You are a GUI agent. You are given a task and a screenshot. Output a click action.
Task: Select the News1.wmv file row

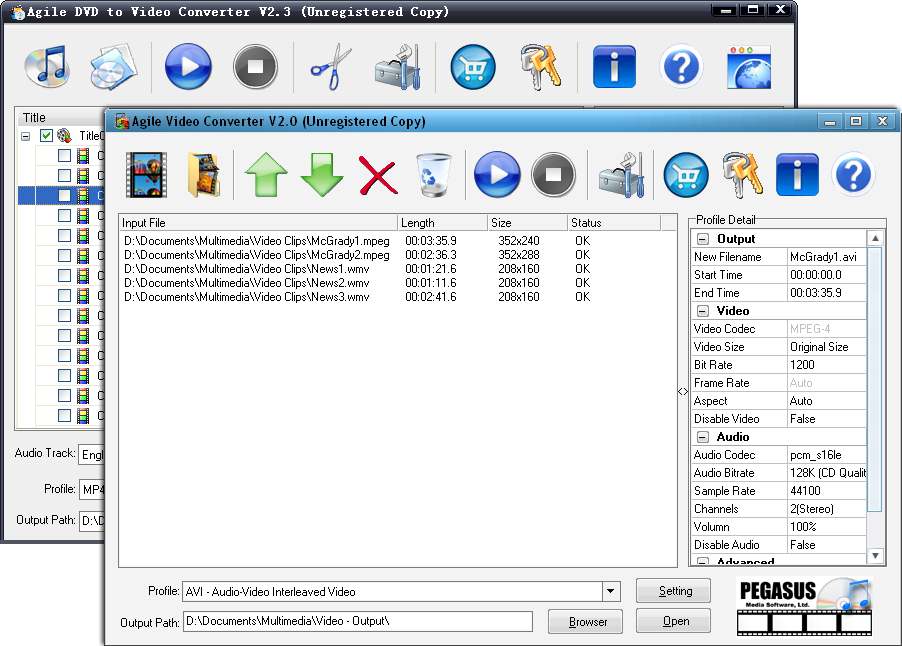point(398,269)
